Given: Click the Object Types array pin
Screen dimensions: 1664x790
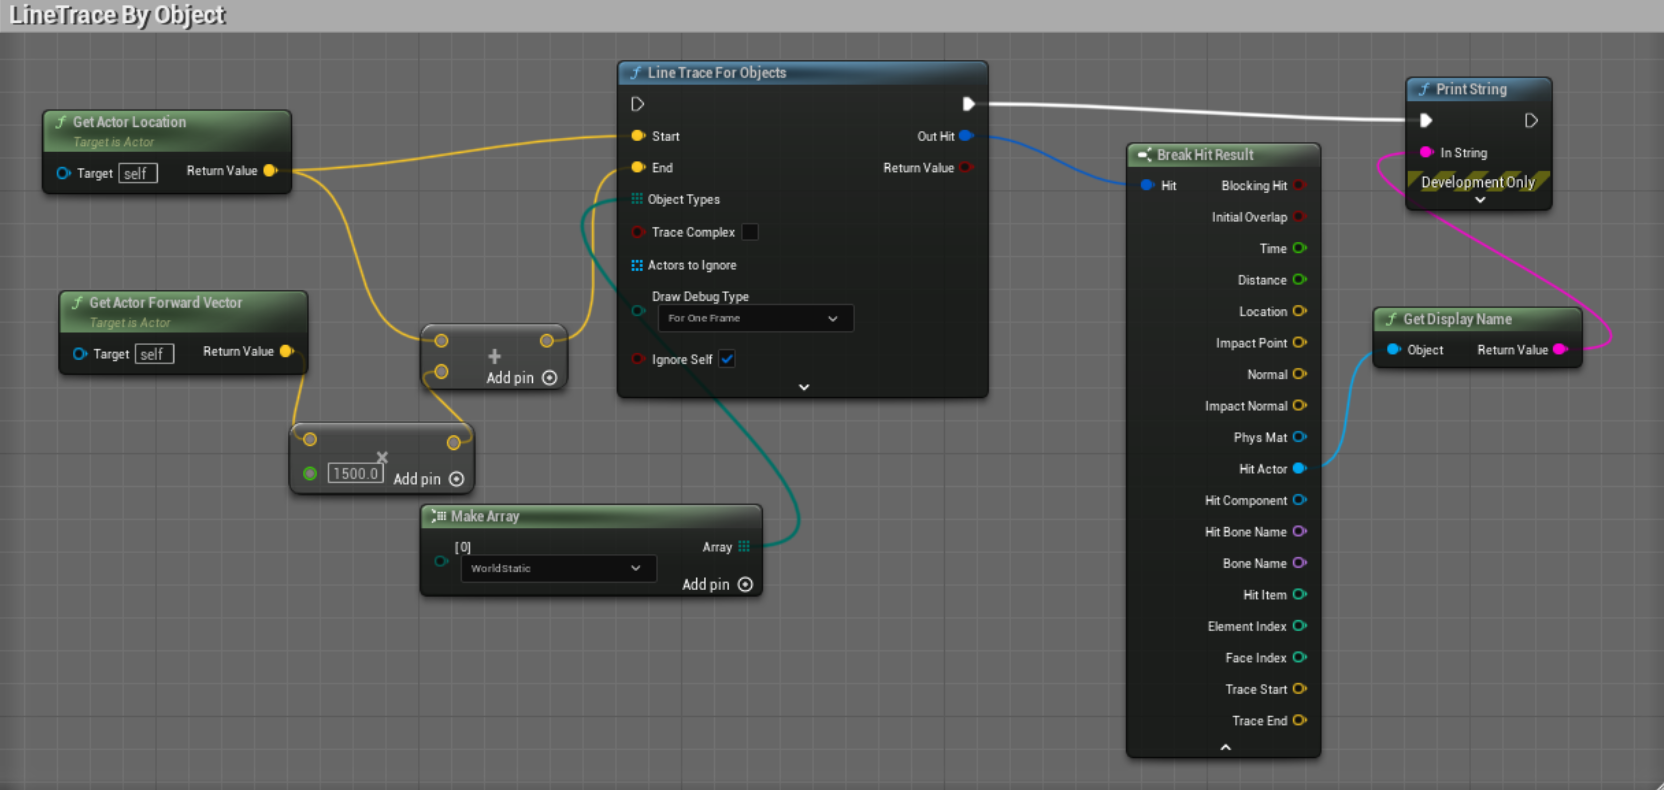Looking at the screenshot, I should coord(637,199).
